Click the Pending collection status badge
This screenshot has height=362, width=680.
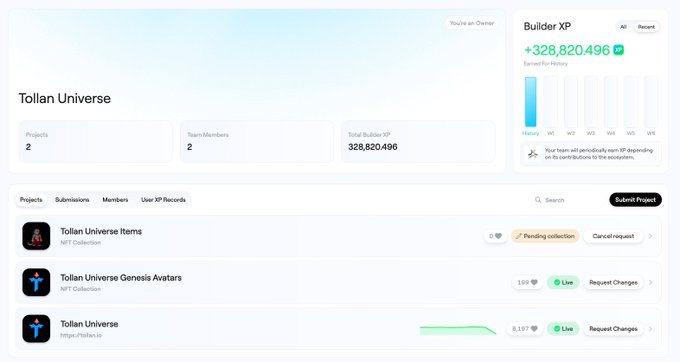click(545, 236)
